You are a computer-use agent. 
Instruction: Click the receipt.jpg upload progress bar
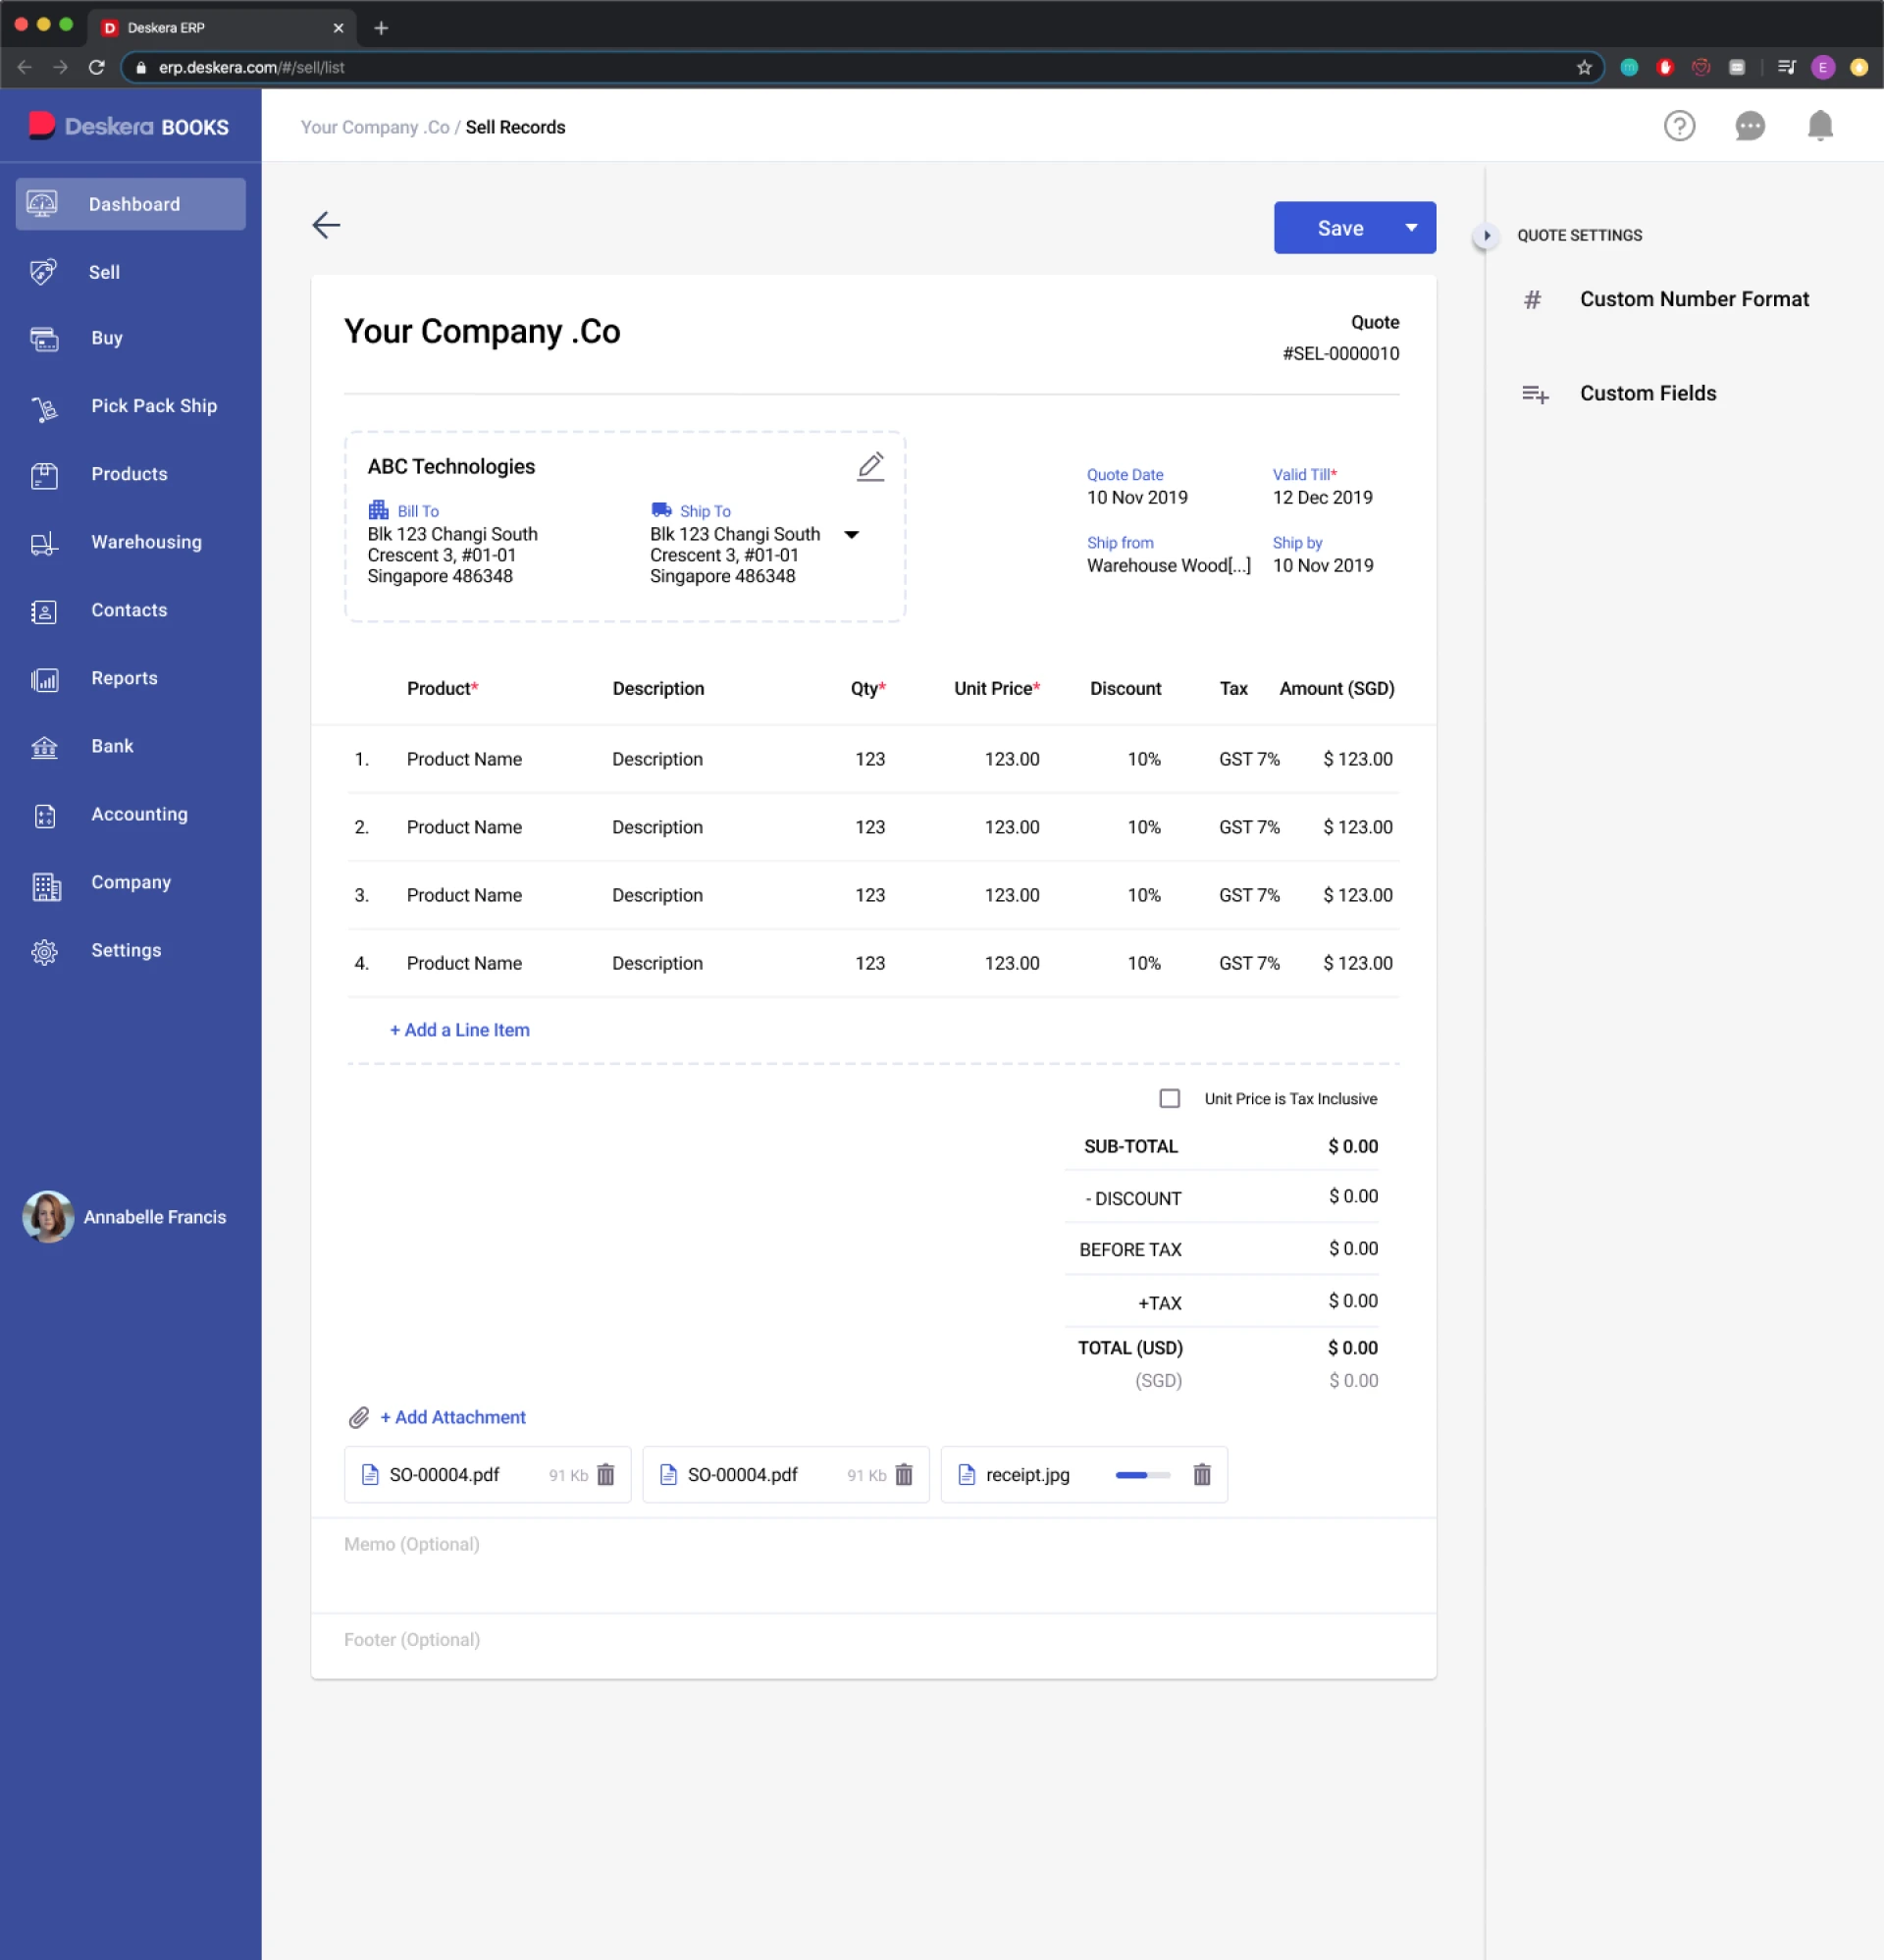(1143, 1474)
